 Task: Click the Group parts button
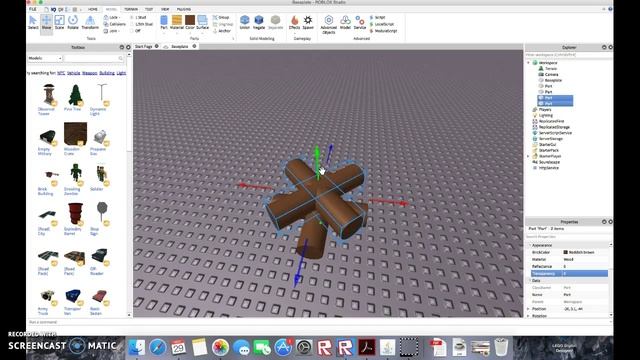pos(221,18)
